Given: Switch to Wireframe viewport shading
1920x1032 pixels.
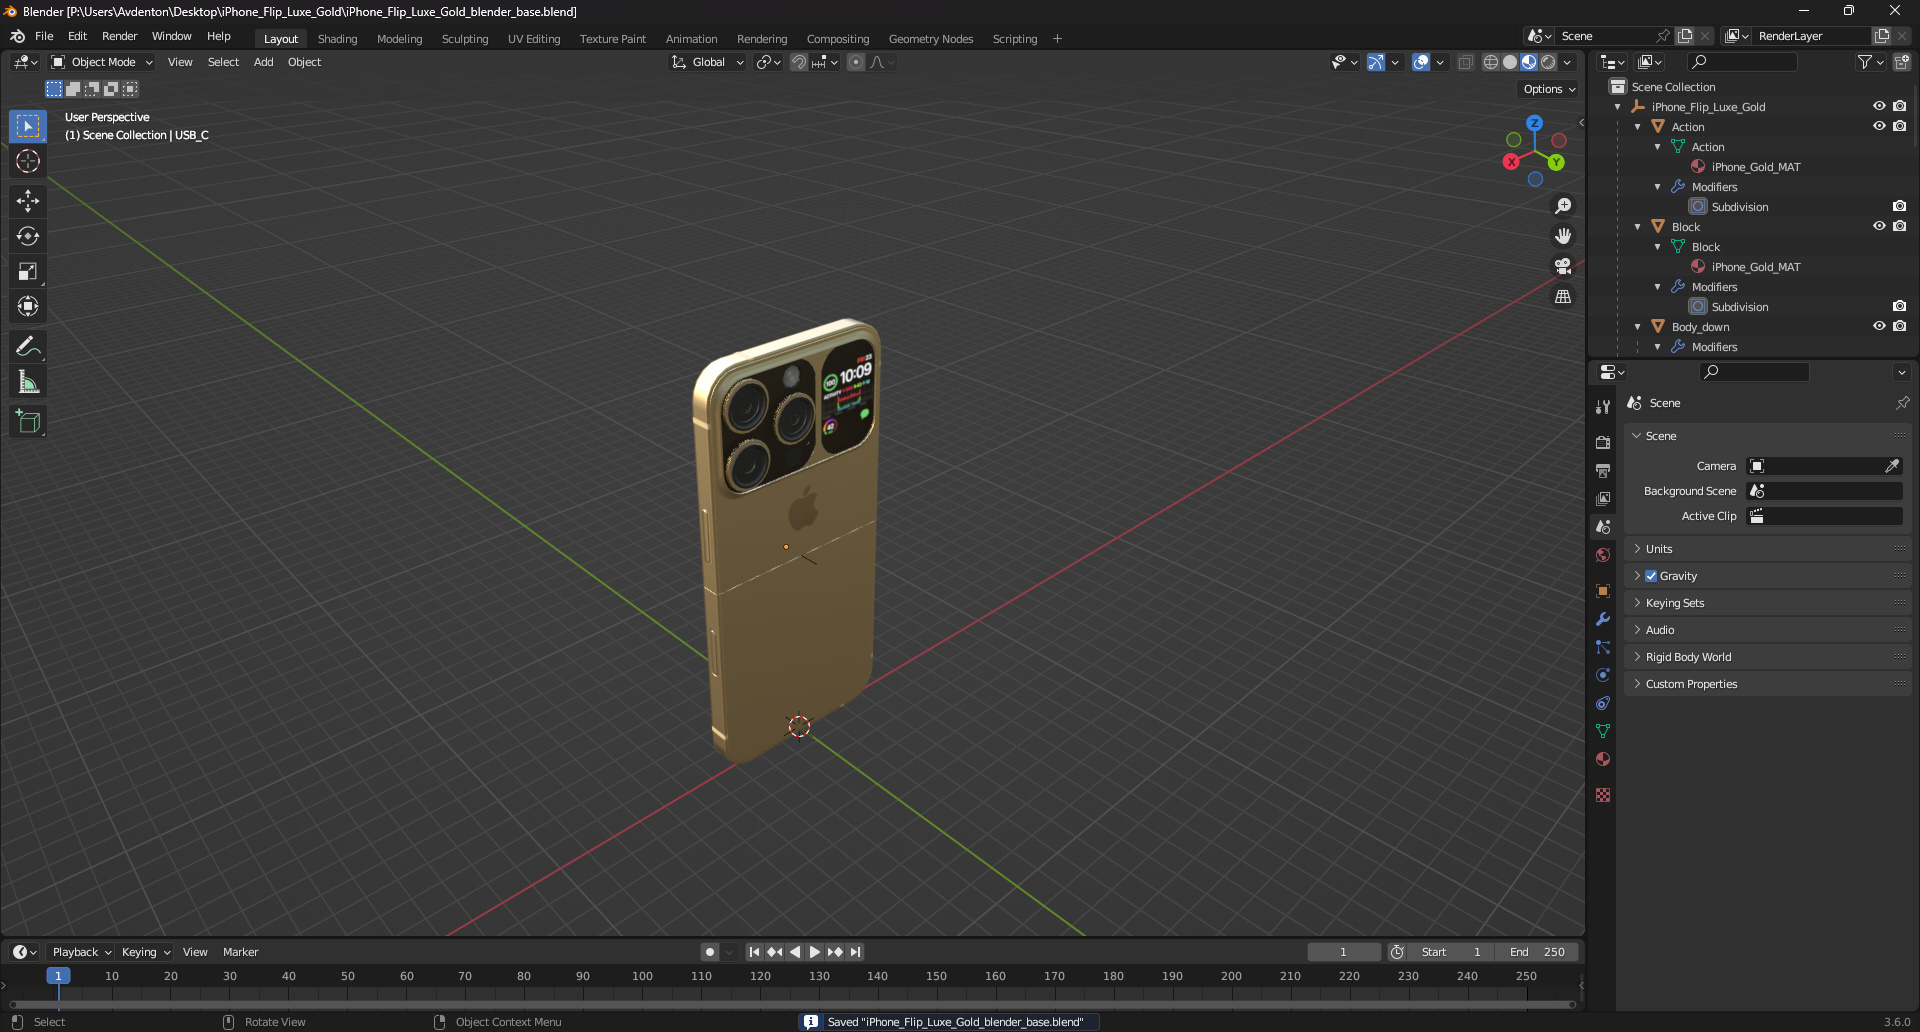Looking at the screenshot, I should click(x=1491, y=62).
